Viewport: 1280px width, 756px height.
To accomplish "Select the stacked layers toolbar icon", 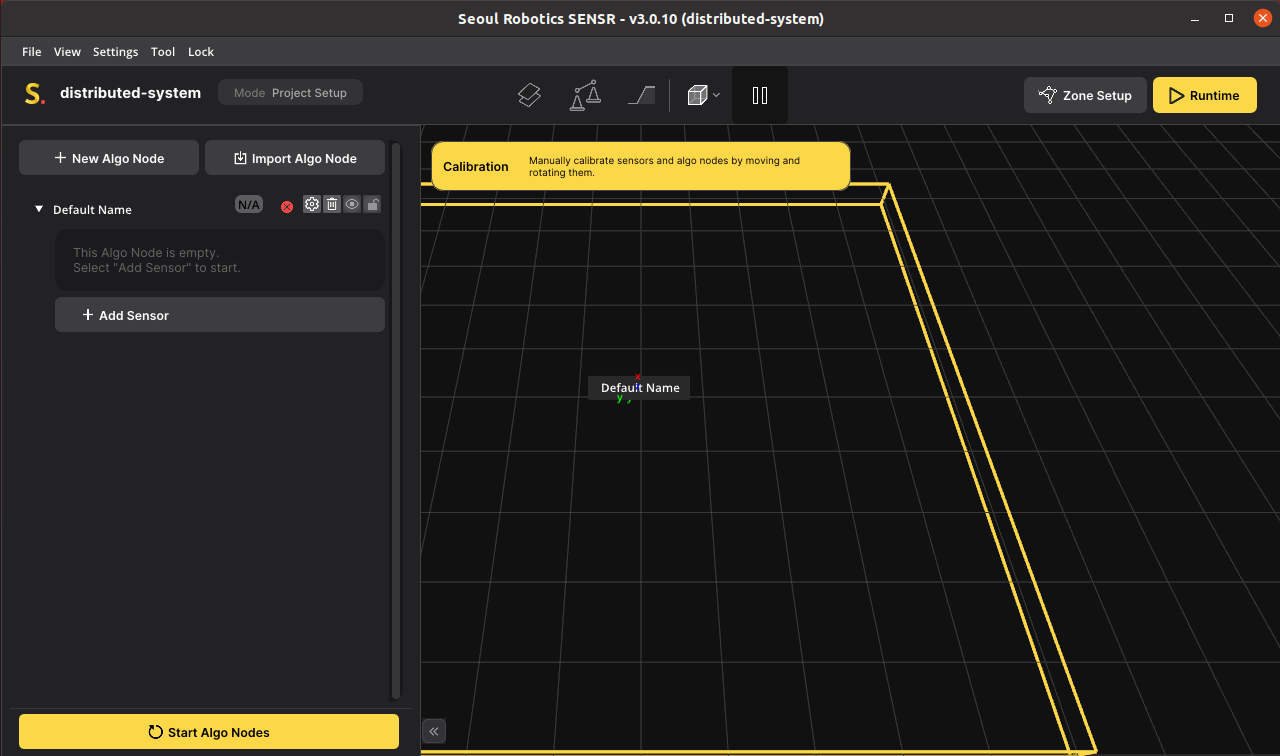I will click(x=529, y=95).
